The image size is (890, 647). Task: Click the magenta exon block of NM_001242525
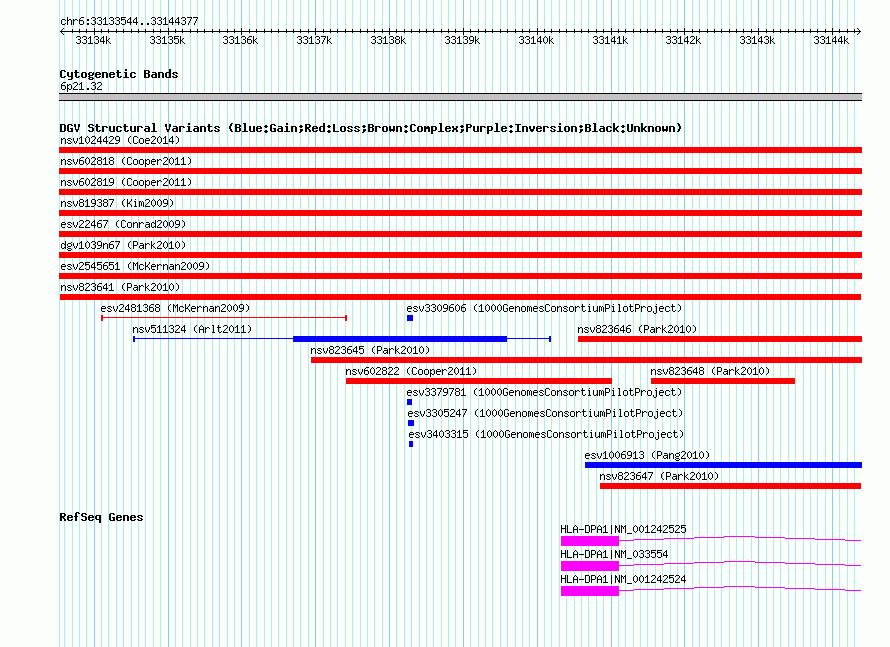tap(590, 541)
